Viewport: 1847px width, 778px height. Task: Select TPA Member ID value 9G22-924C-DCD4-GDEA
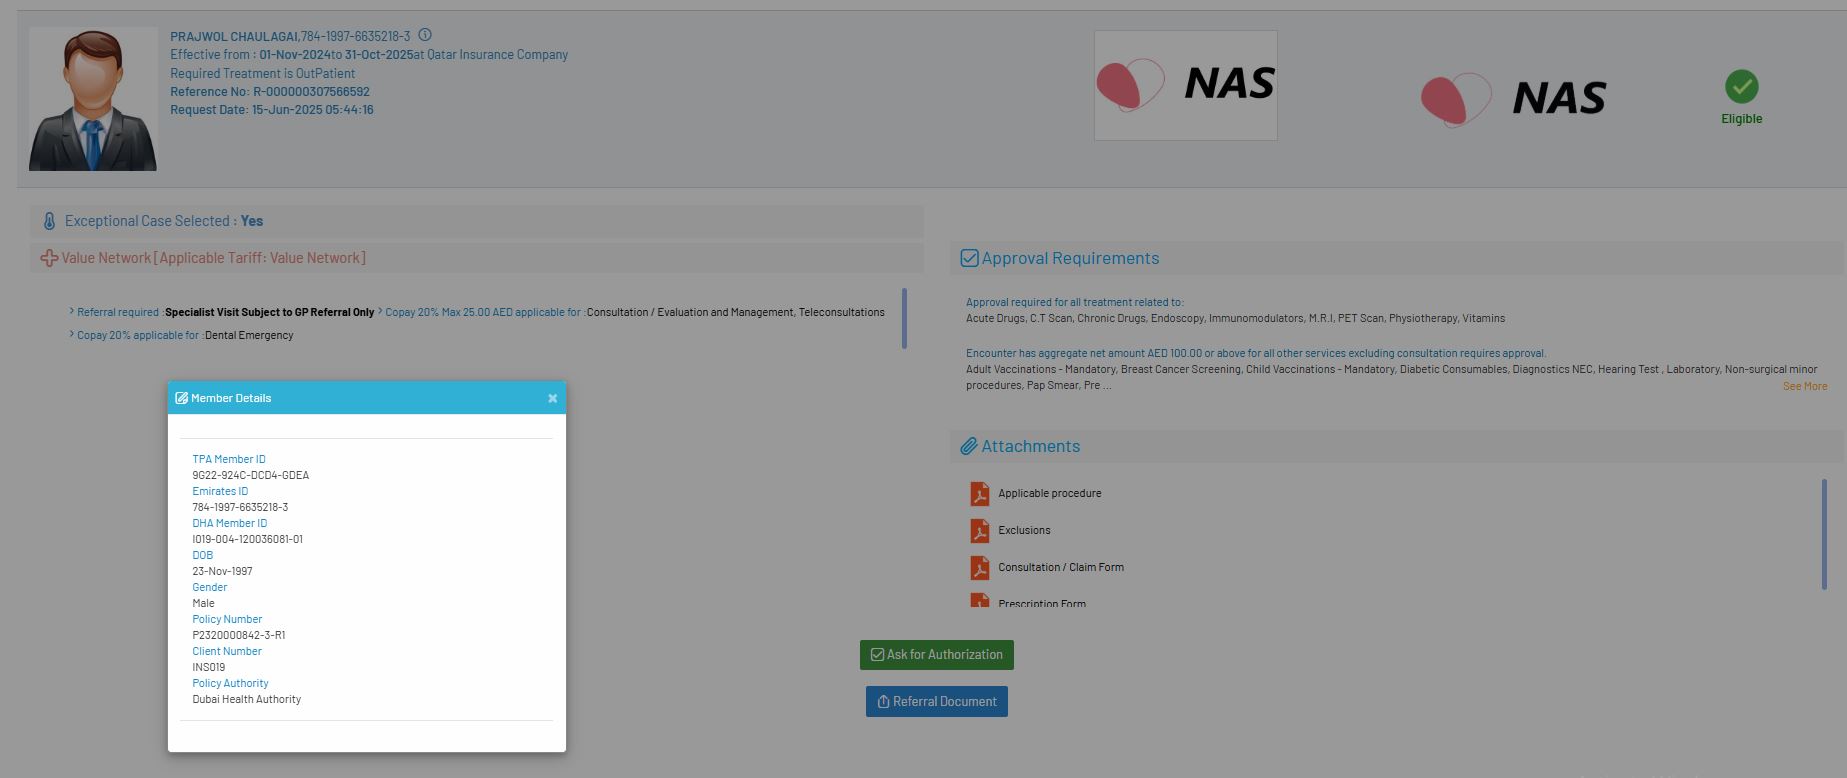(251, 475)
